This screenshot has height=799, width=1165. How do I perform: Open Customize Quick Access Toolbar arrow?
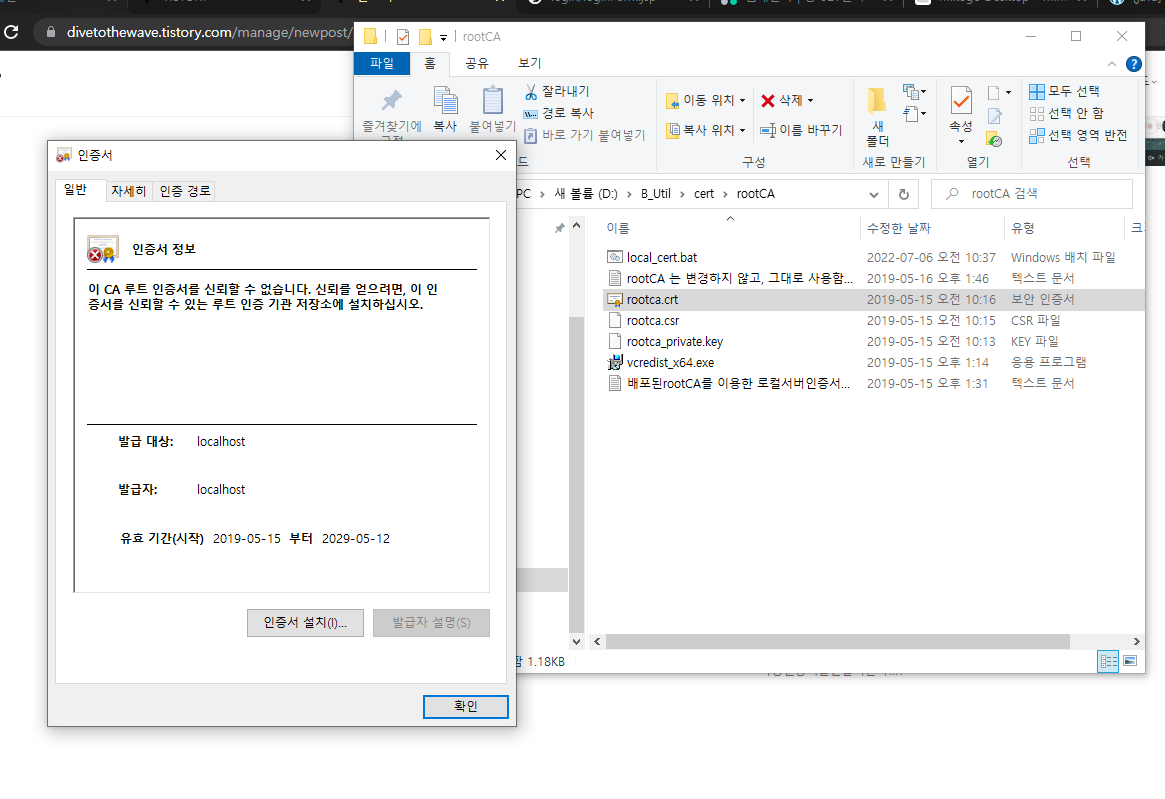(443, 37)
